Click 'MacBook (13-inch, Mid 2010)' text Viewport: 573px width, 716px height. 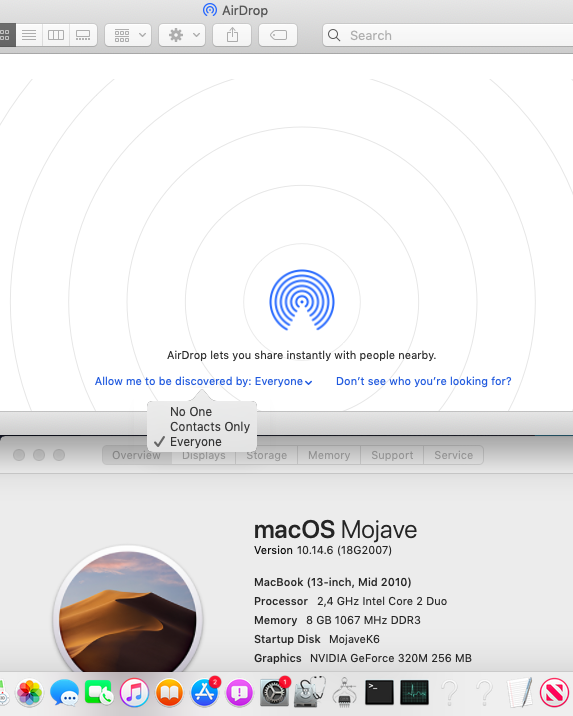(332, 582)
